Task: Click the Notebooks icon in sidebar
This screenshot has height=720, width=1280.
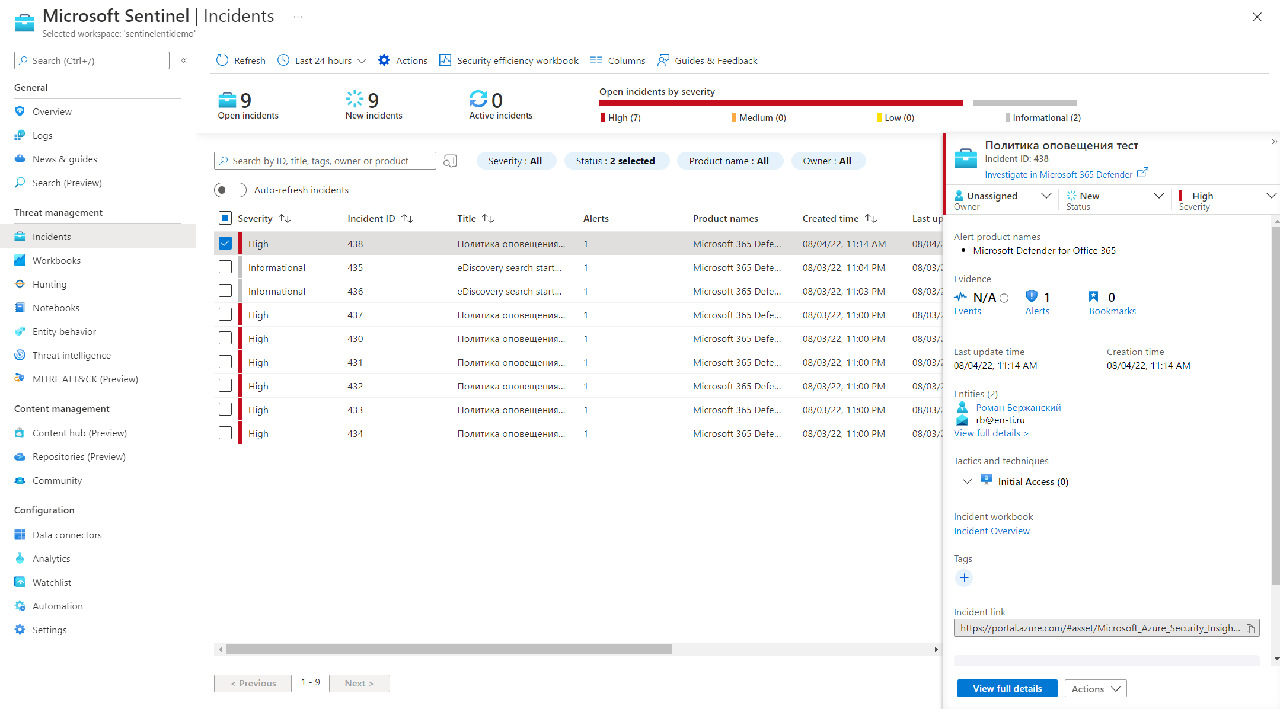Action: [x=19, y=308]
